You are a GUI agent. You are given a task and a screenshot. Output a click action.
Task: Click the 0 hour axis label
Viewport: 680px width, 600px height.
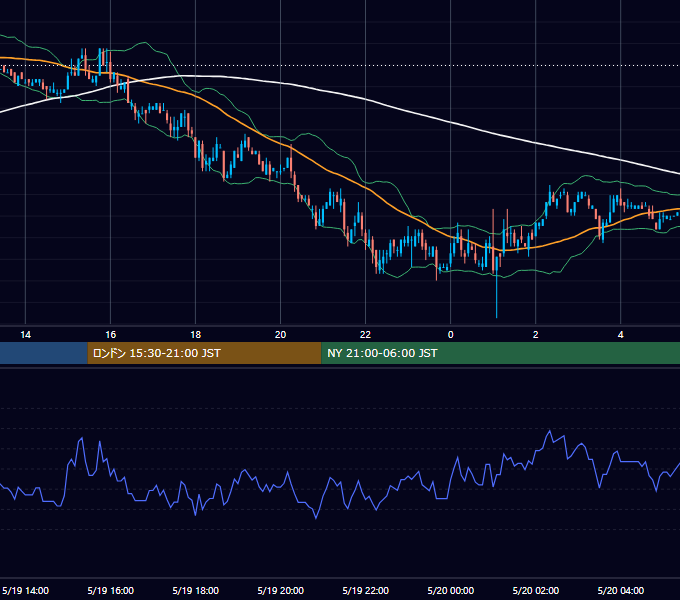coord(451,335)
